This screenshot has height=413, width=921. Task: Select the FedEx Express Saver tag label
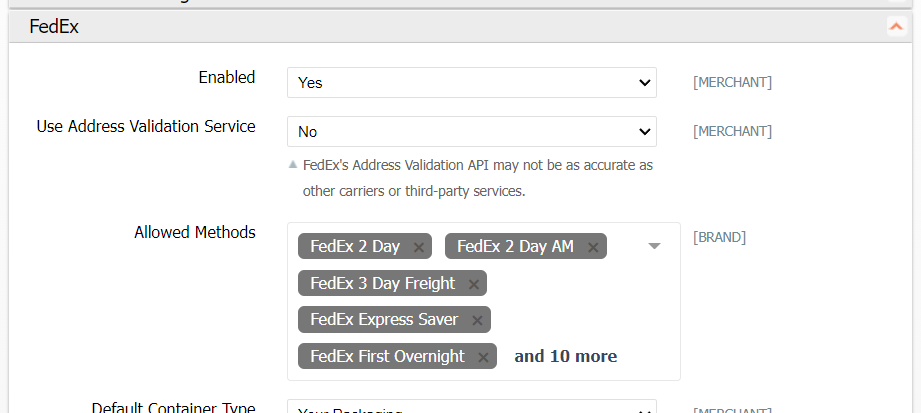(x=384, y=320)
